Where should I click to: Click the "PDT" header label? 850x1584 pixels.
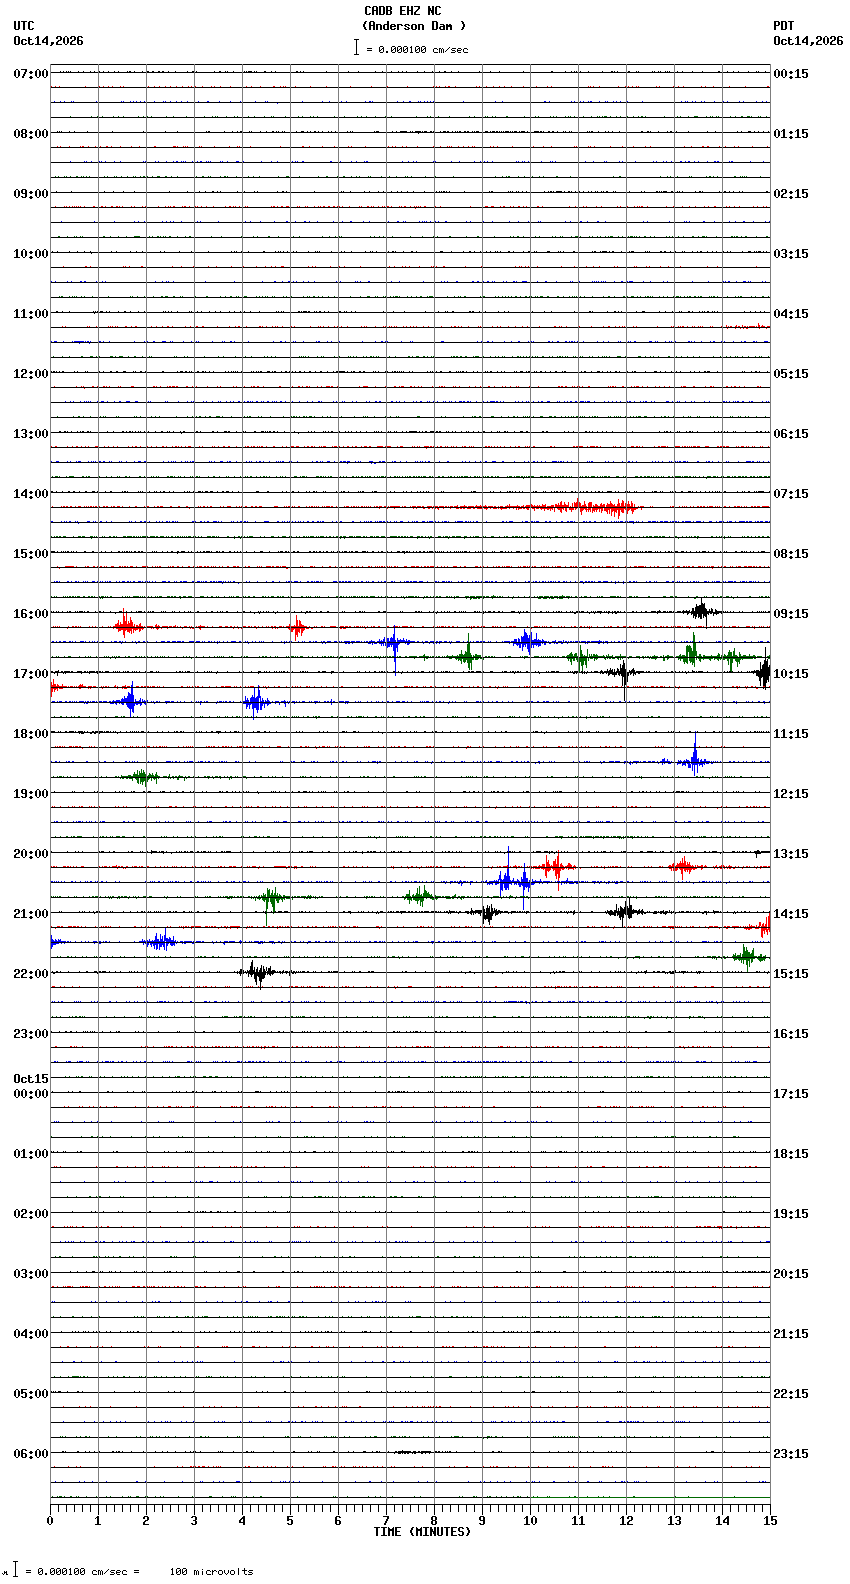click(x=784, y=26)
